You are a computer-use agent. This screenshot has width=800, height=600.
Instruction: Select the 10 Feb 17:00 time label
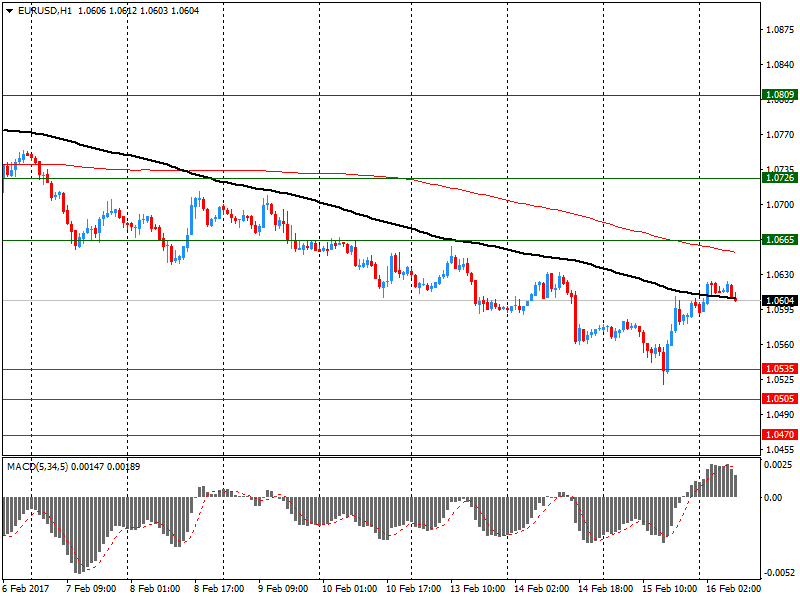[414, 588]
